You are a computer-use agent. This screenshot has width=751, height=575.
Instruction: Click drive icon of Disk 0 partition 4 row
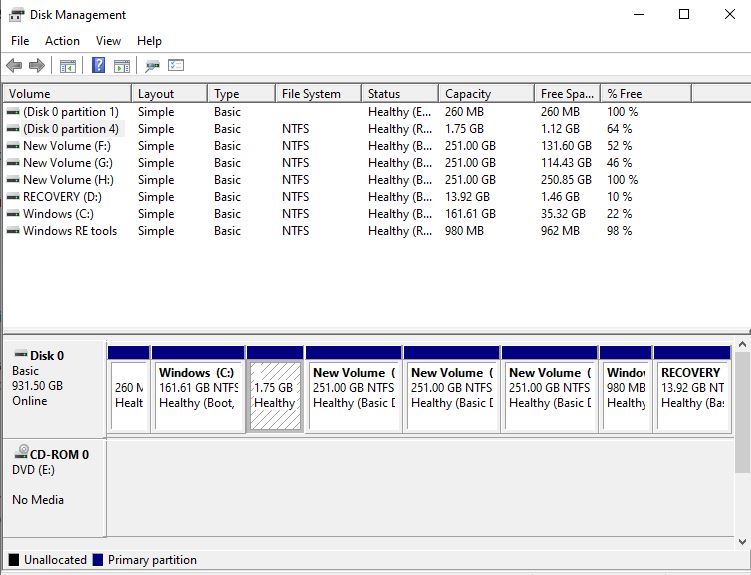tap(13, 129)
